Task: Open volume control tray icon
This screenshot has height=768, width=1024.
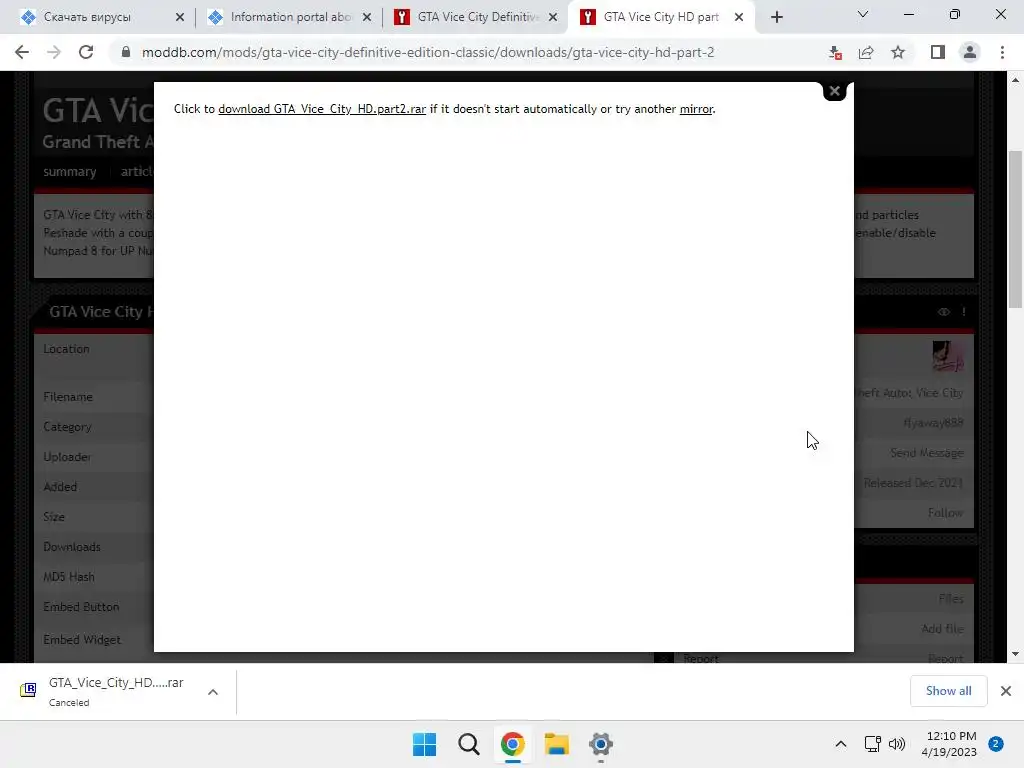Action: coord(897,744)
